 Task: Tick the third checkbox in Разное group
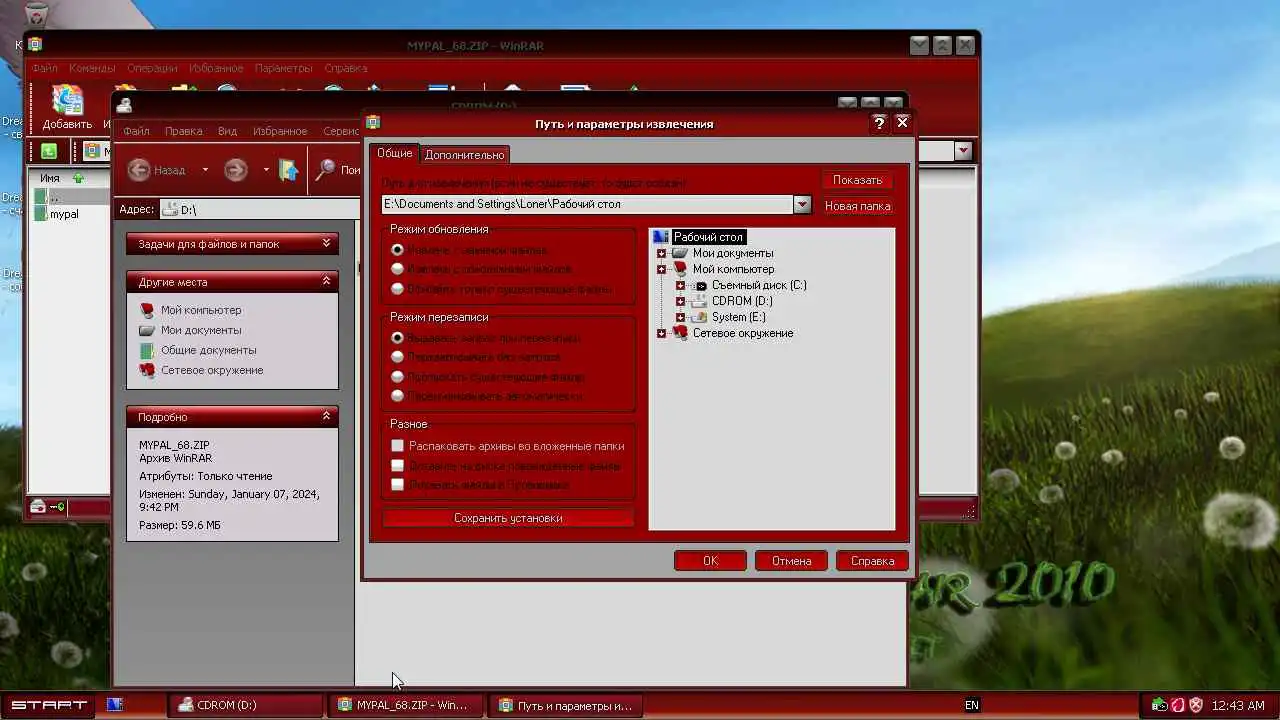(x=397, y=485)
